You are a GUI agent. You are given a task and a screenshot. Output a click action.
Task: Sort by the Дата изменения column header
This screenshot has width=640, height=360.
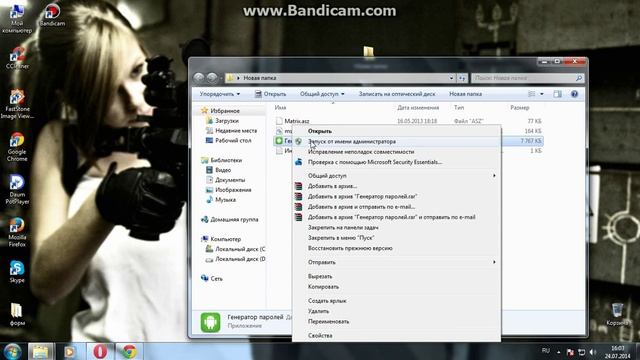(x=418, y=108)
